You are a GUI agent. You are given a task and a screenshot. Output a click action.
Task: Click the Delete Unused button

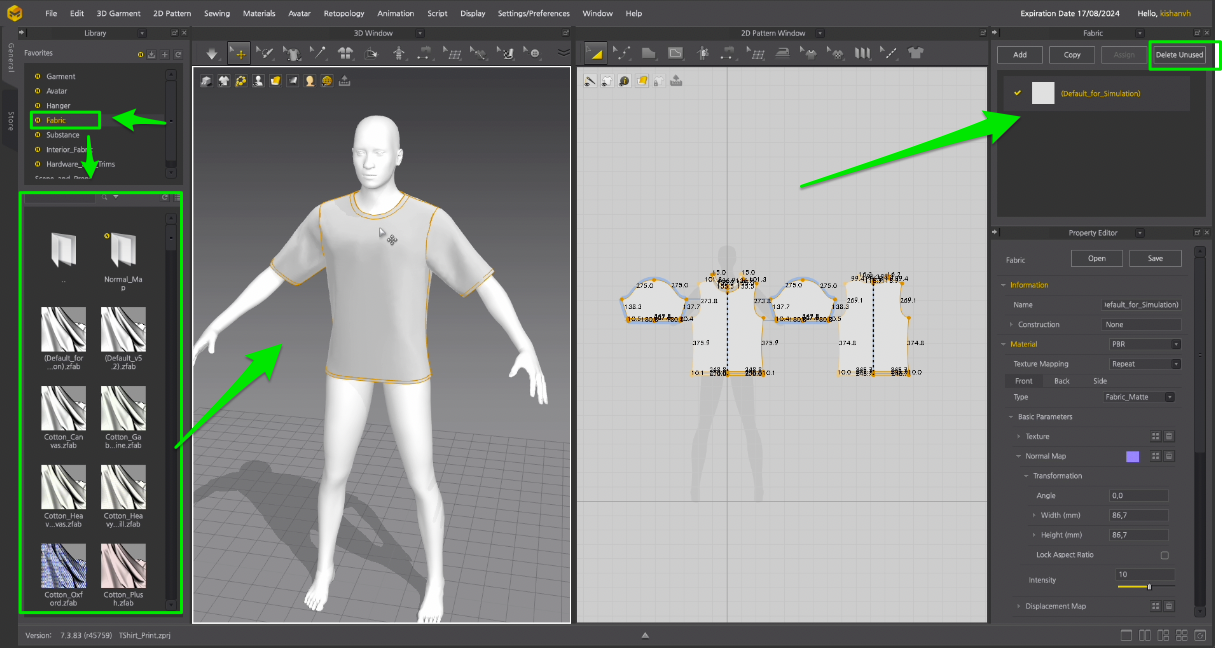click(x=1179, y=55)
